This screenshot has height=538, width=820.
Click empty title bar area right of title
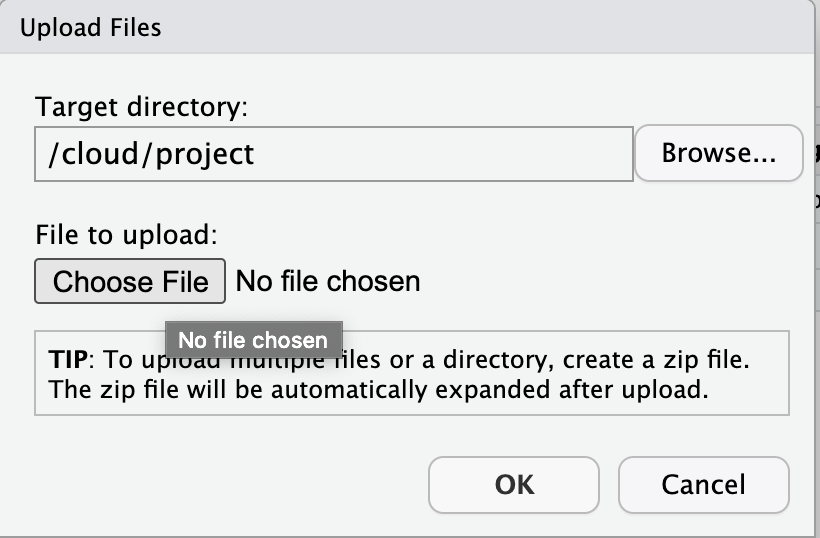(480, 27)
